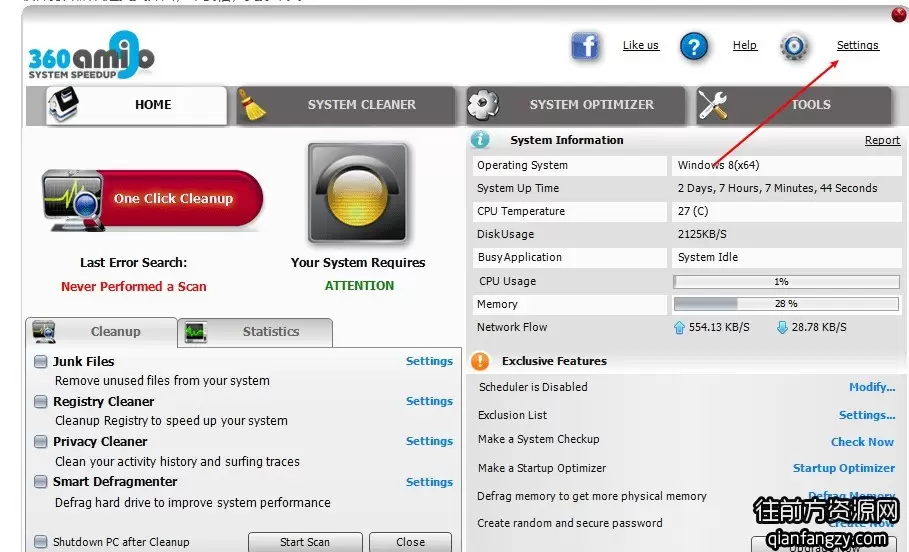Check the Junk Files checkbox
The width and height of the screenshot is (909, 552).
(x=41, y=362)
